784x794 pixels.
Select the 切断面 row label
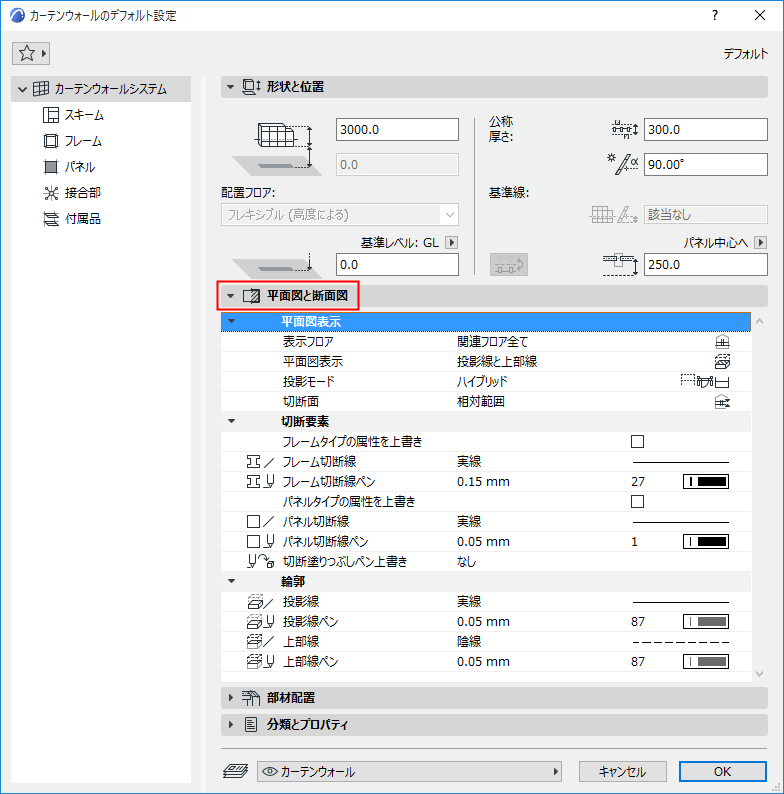[x=301, y=402]
